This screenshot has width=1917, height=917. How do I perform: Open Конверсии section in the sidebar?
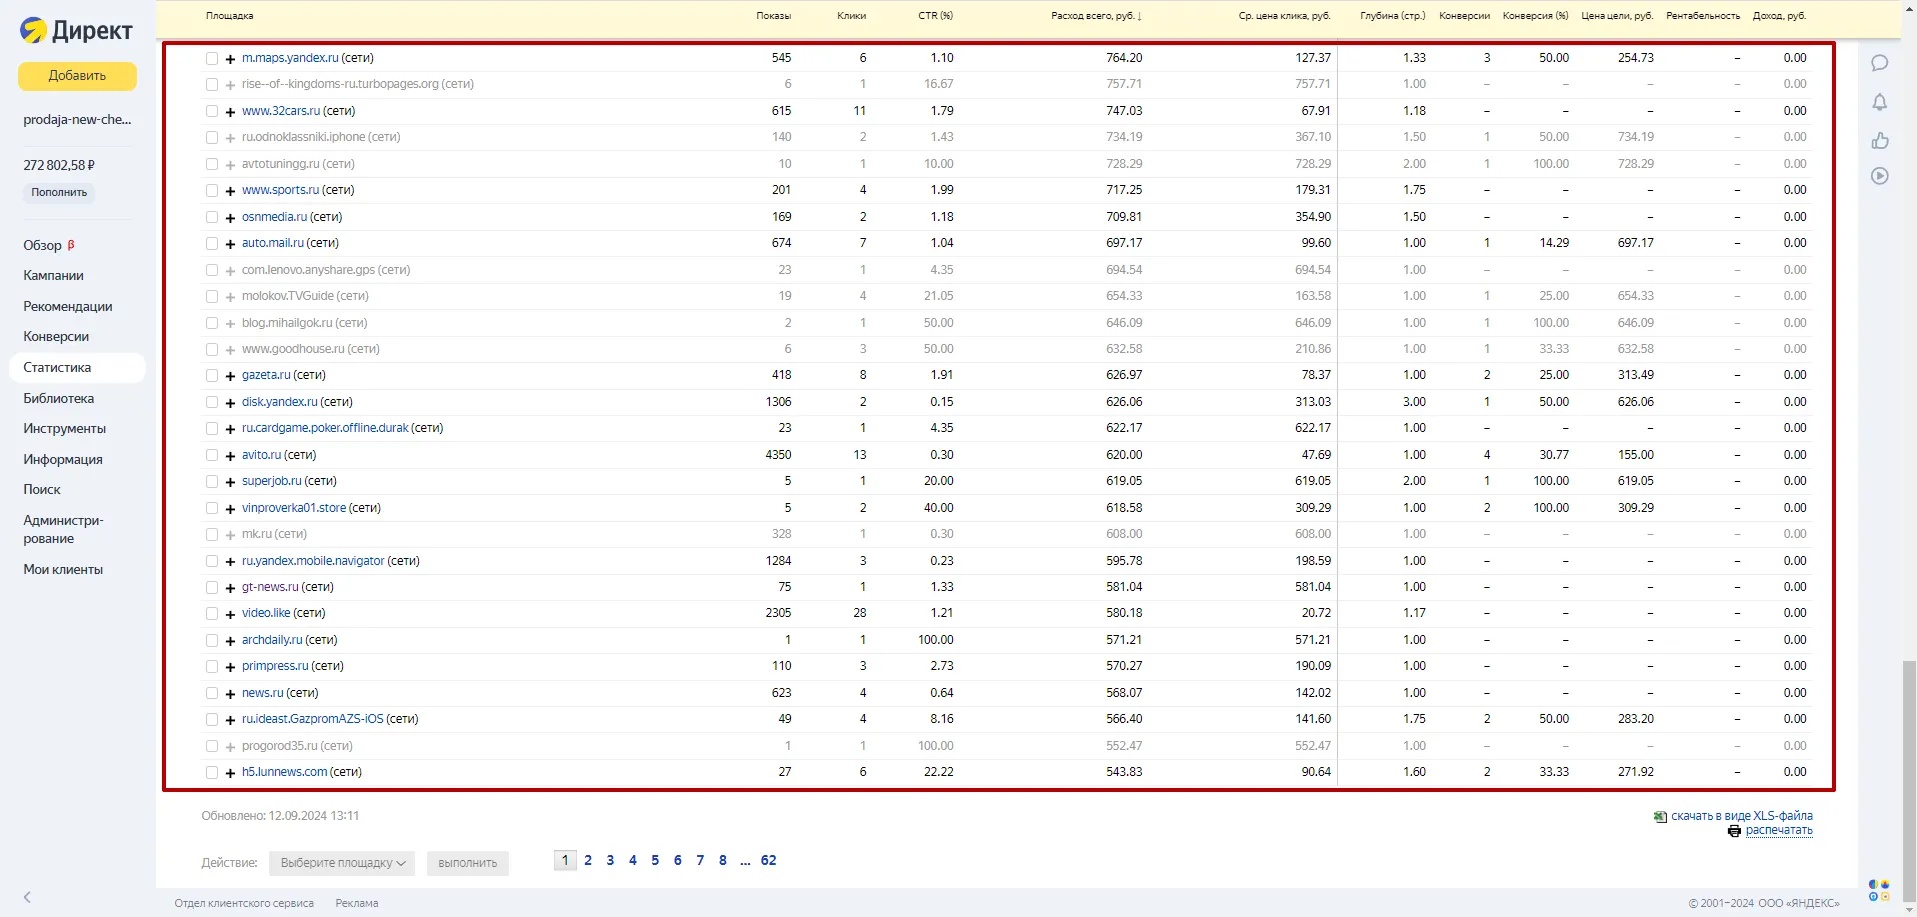pos(56,337)
